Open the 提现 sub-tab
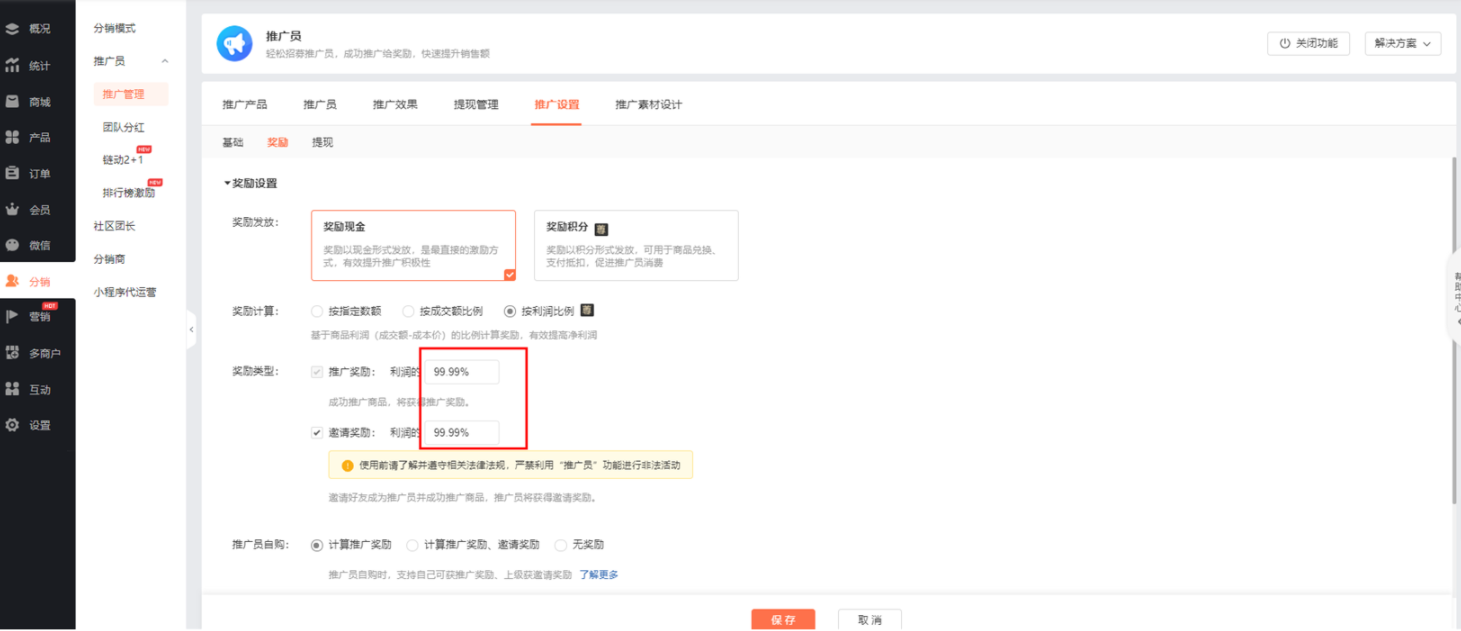The height and width of the screenshot is (631, 1461). [x=322, y=143]
